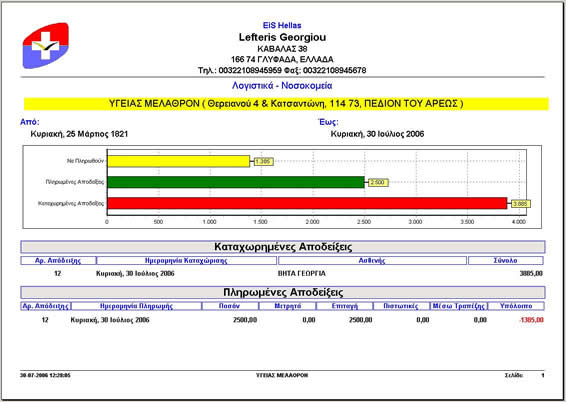Viewport: 566px width, 402px height.
Task: Click the red balance value '-1385,00'
Action: [531, 320]
